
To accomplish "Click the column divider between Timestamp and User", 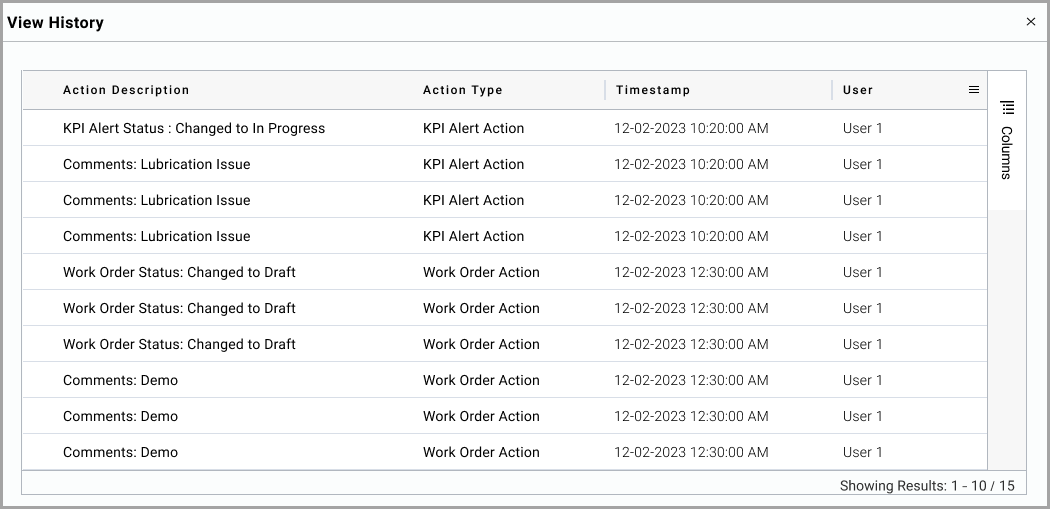I will pyautogui.click(x=832, y=90).
